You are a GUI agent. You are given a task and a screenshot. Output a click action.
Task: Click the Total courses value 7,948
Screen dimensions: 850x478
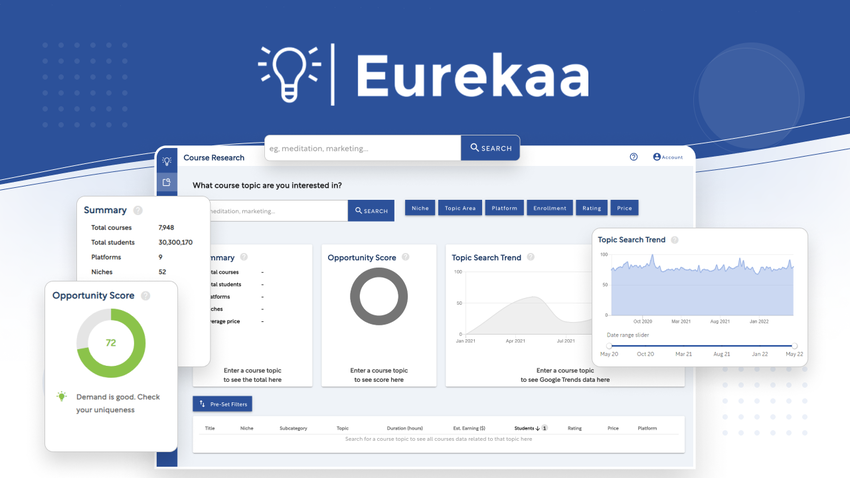point(166,228)
